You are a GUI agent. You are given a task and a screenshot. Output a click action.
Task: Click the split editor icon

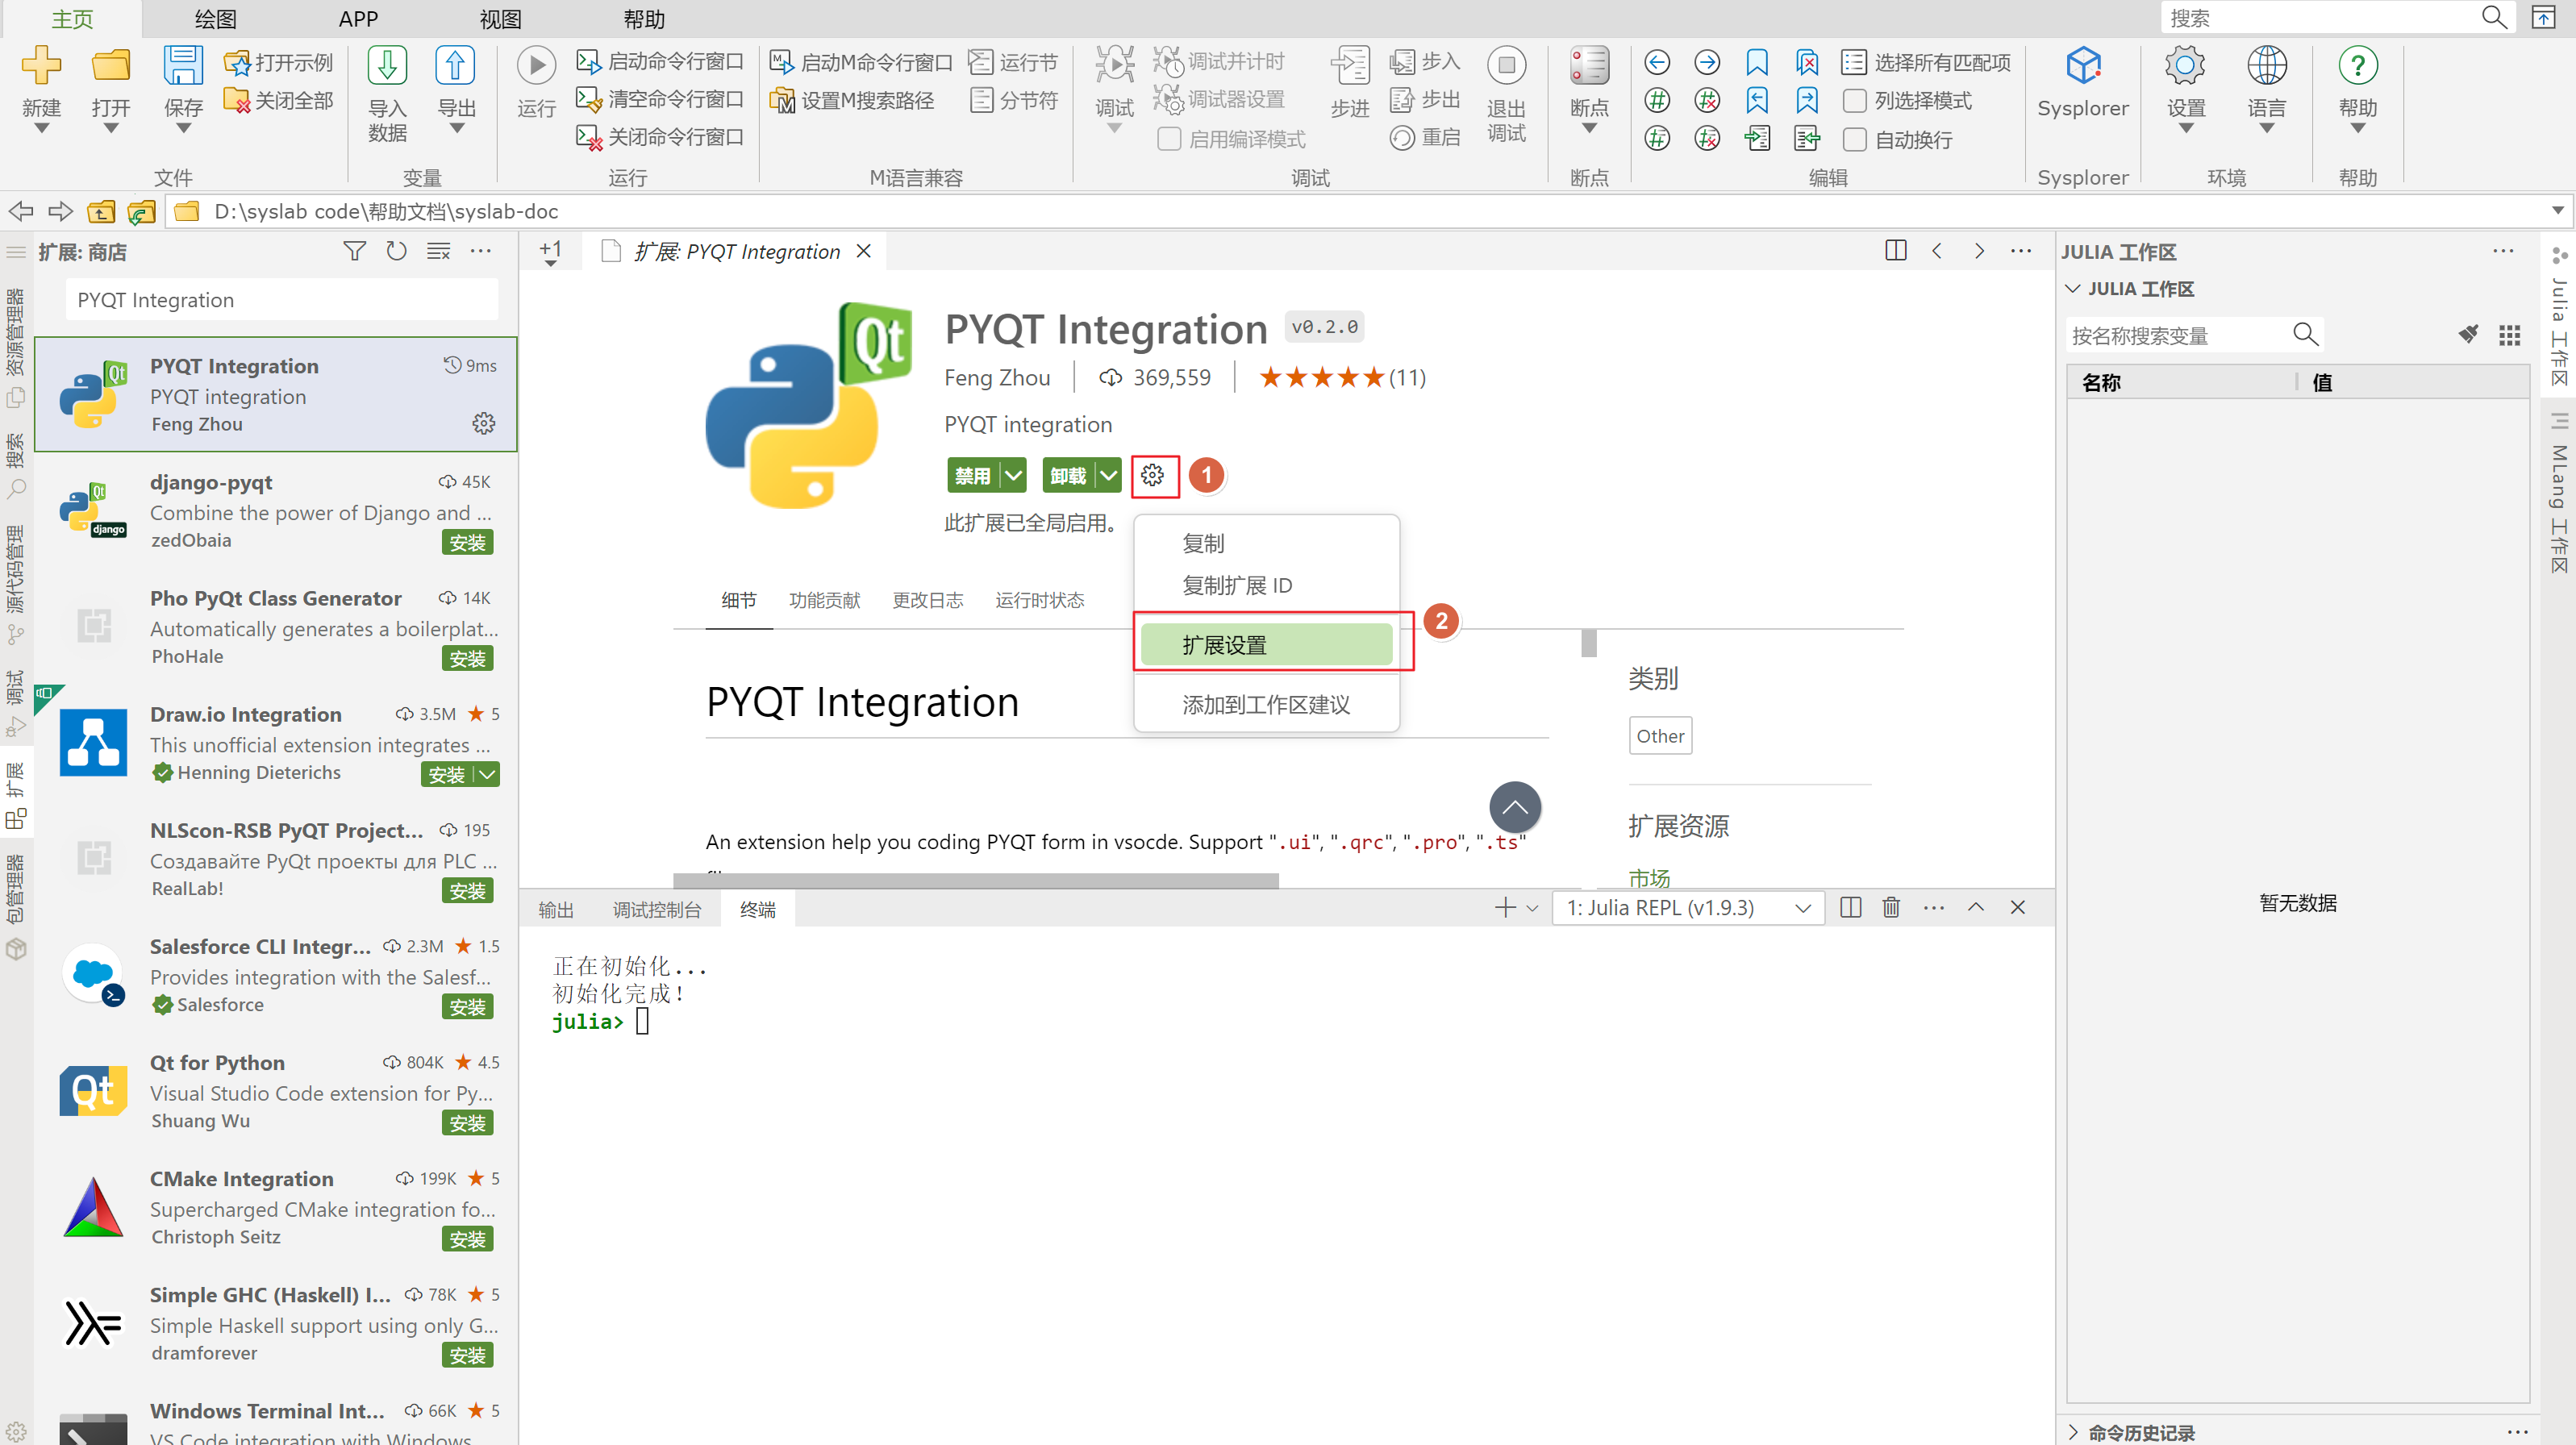coord(1895,251)
